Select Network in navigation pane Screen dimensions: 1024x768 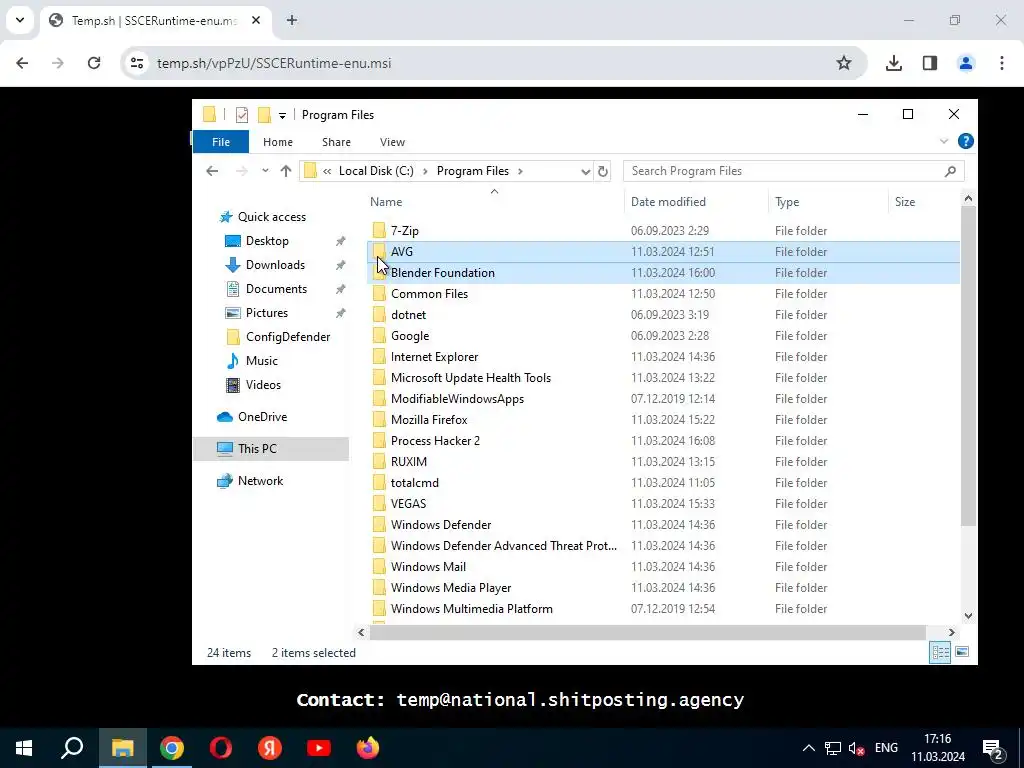tap(260, 481)
